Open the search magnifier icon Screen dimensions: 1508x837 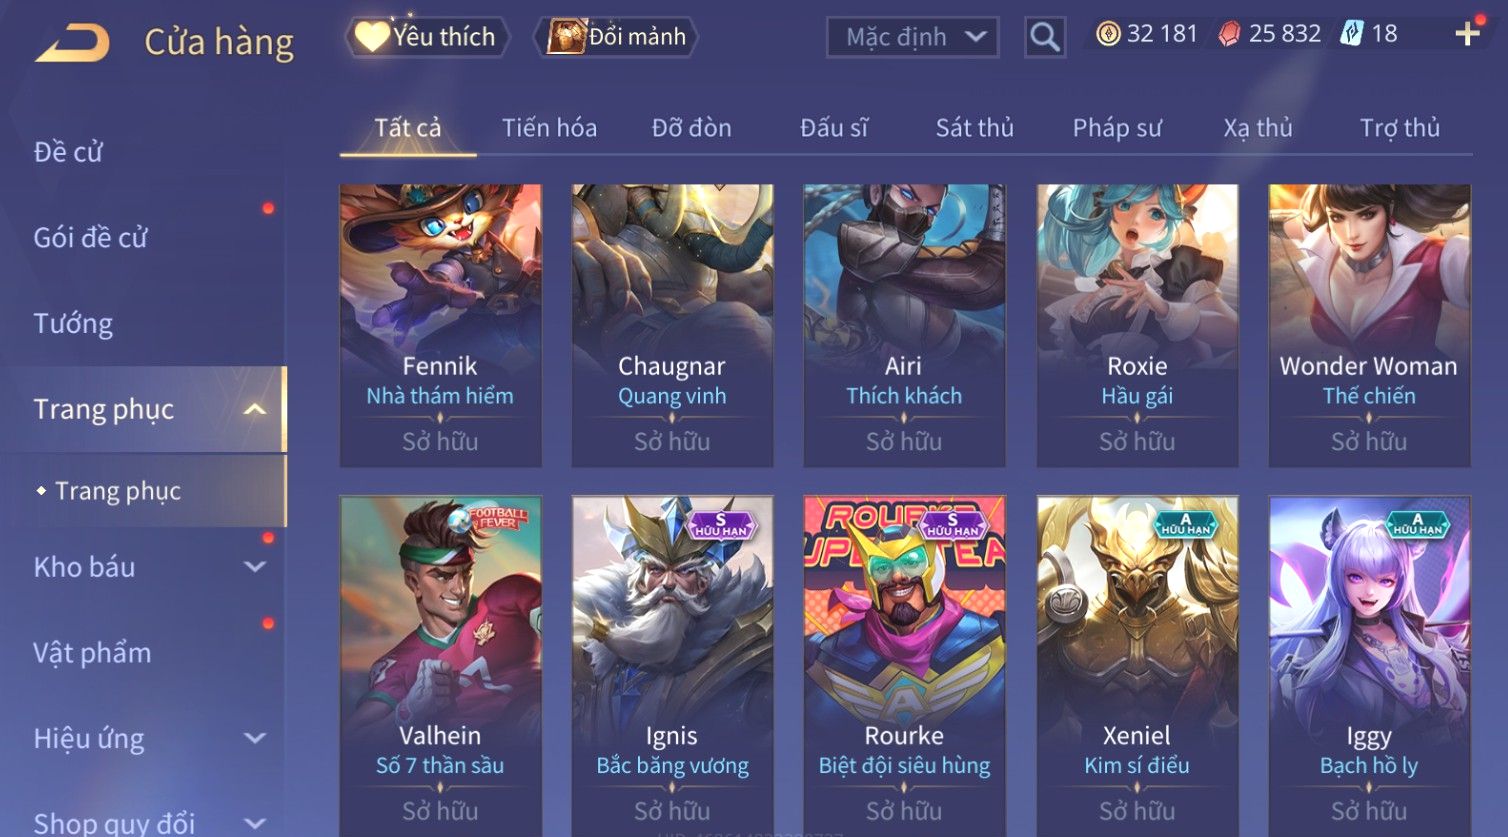coord(1045,38)
